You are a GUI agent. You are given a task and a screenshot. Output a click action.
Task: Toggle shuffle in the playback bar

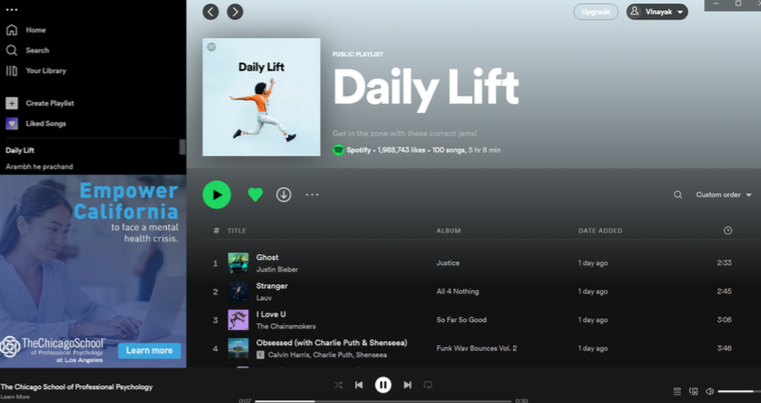tap(338, 385)
